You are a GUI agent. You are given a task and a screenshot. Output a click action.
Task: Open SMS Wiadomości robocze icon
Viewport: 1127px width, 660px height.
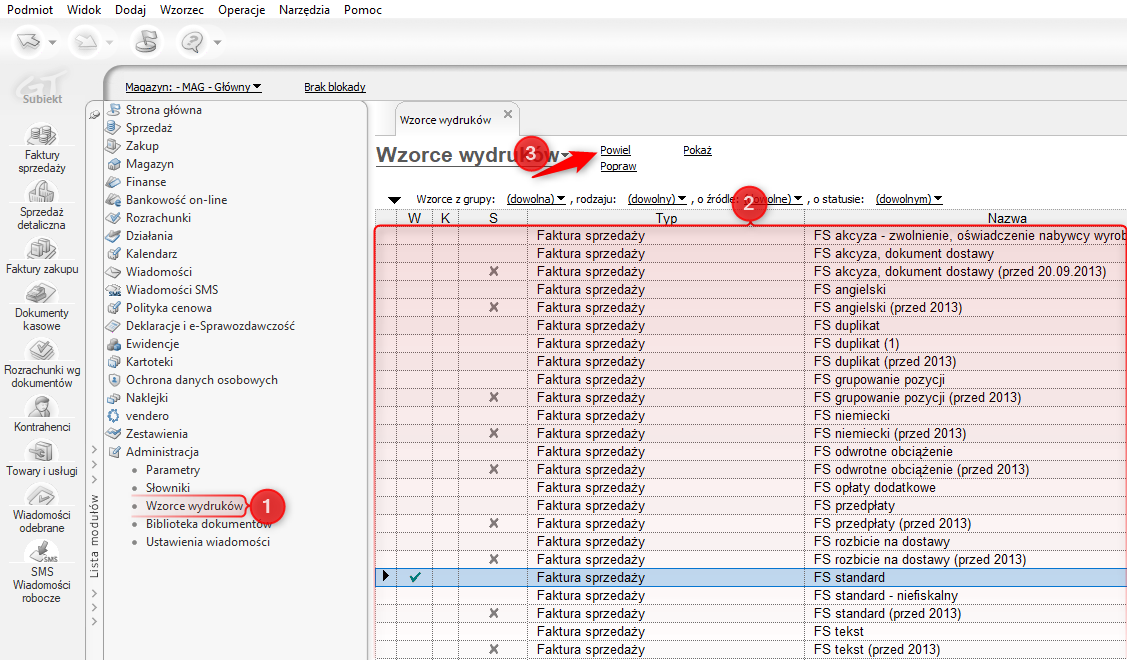43,551
